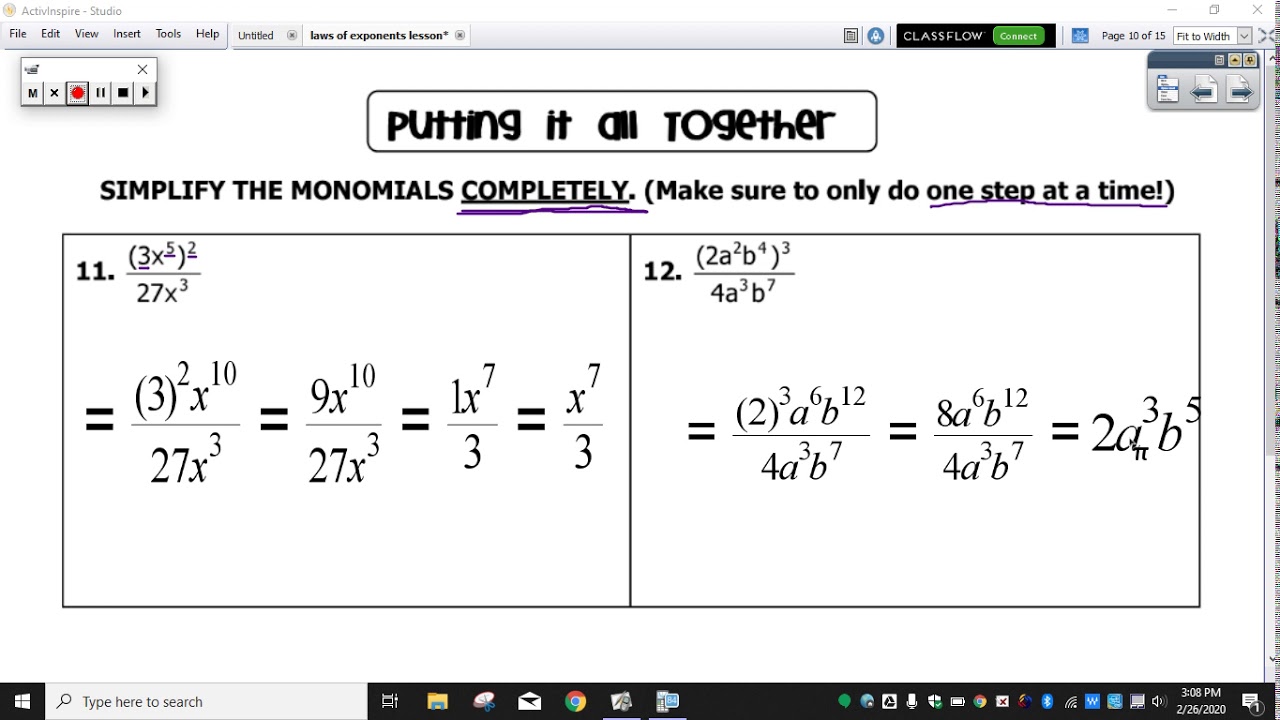Image resolution: width=1280 pixels, height=720 pixels.
Task: Play back the screen recording
Action: click(x=145, y=93)
